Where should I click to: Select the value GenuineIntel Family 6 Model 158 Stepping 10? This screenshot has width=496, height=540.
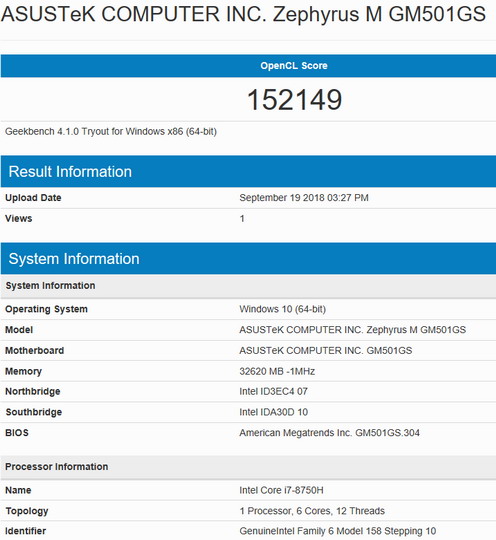pos(338,531)
